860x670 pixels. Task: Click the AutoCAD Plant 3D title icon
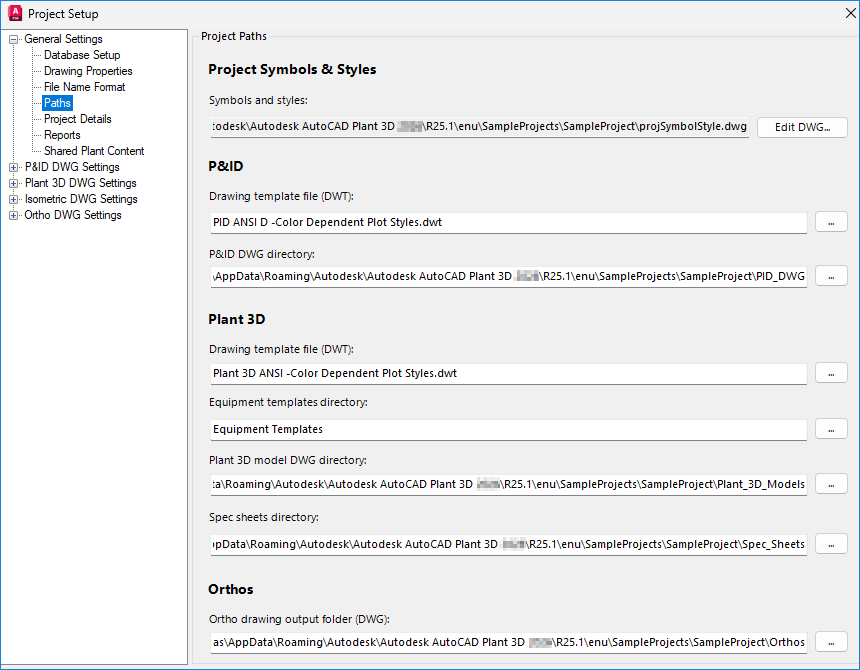(x=15, y=13)
